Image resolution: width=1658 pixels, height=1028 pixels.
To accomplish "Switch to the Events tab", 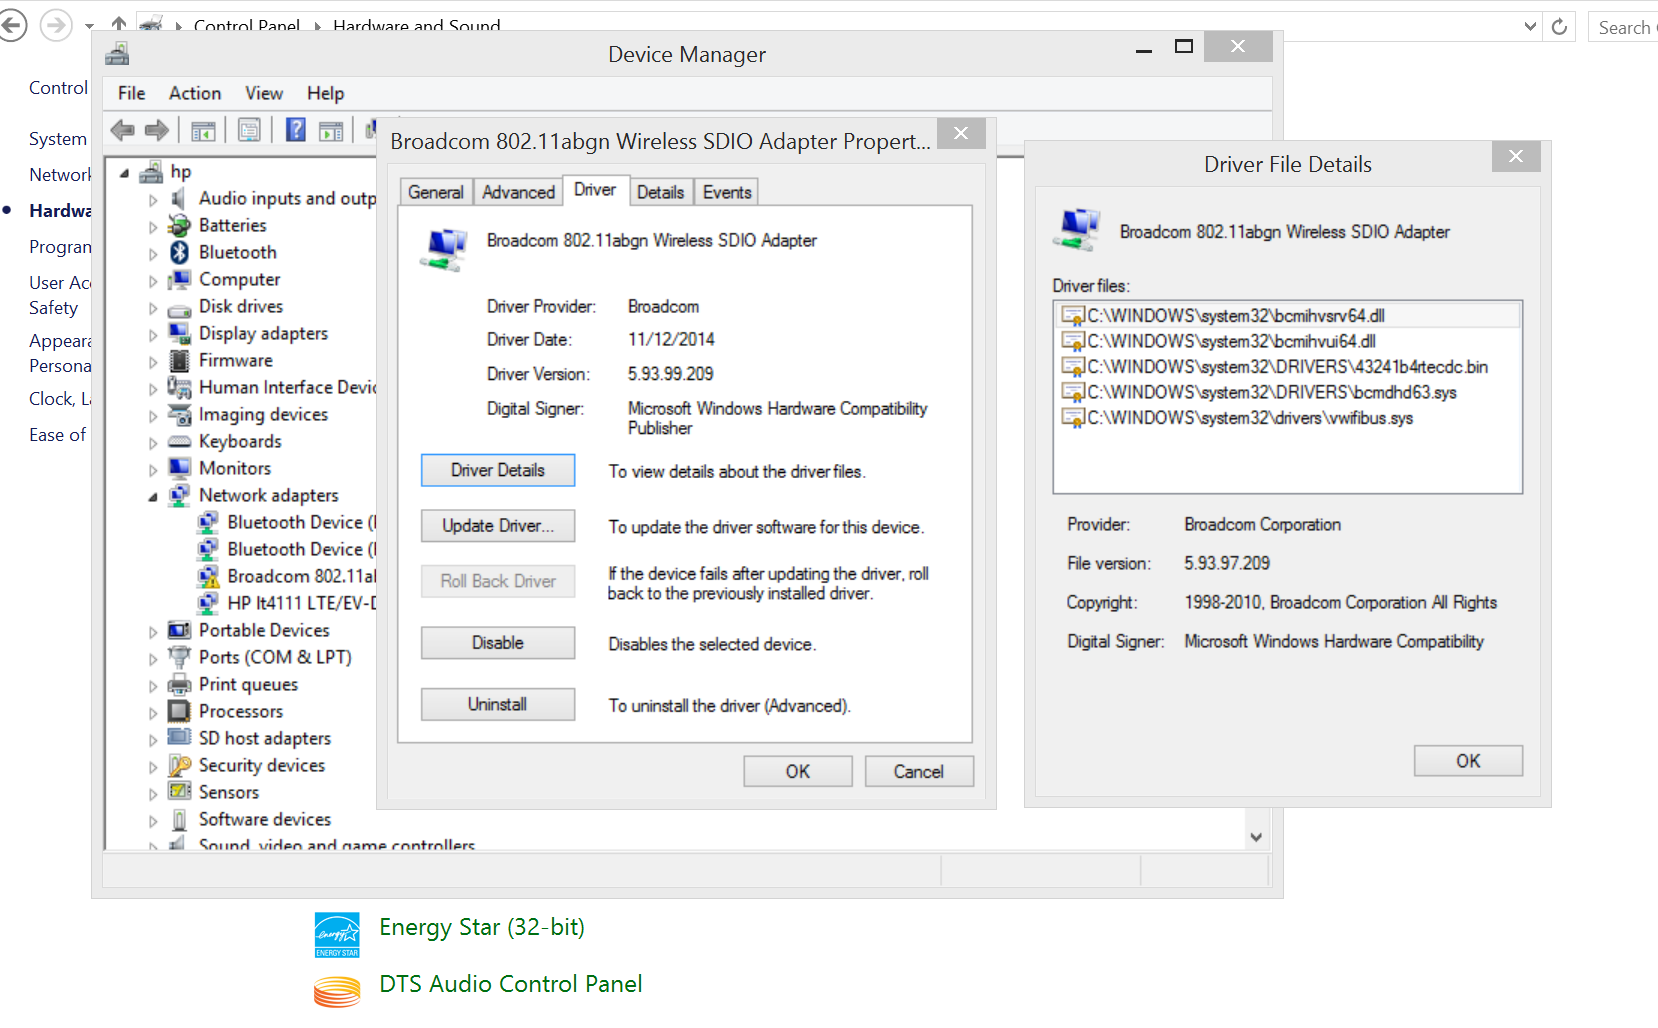I will 727,192.
